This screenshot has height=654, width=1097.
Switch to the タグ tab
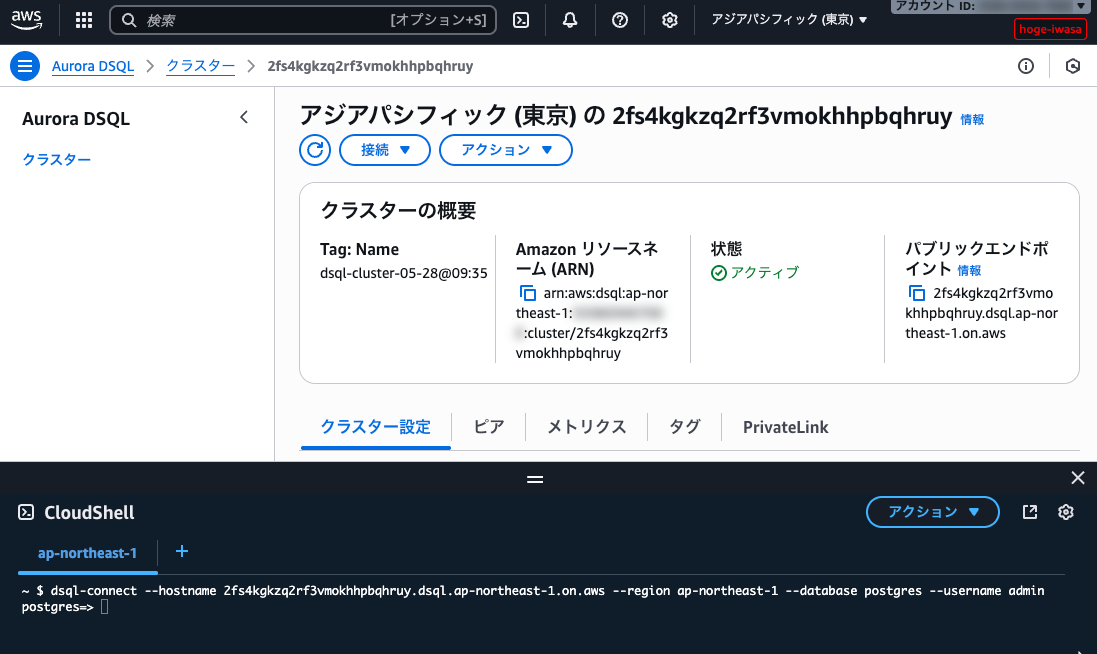coord(684,427)
